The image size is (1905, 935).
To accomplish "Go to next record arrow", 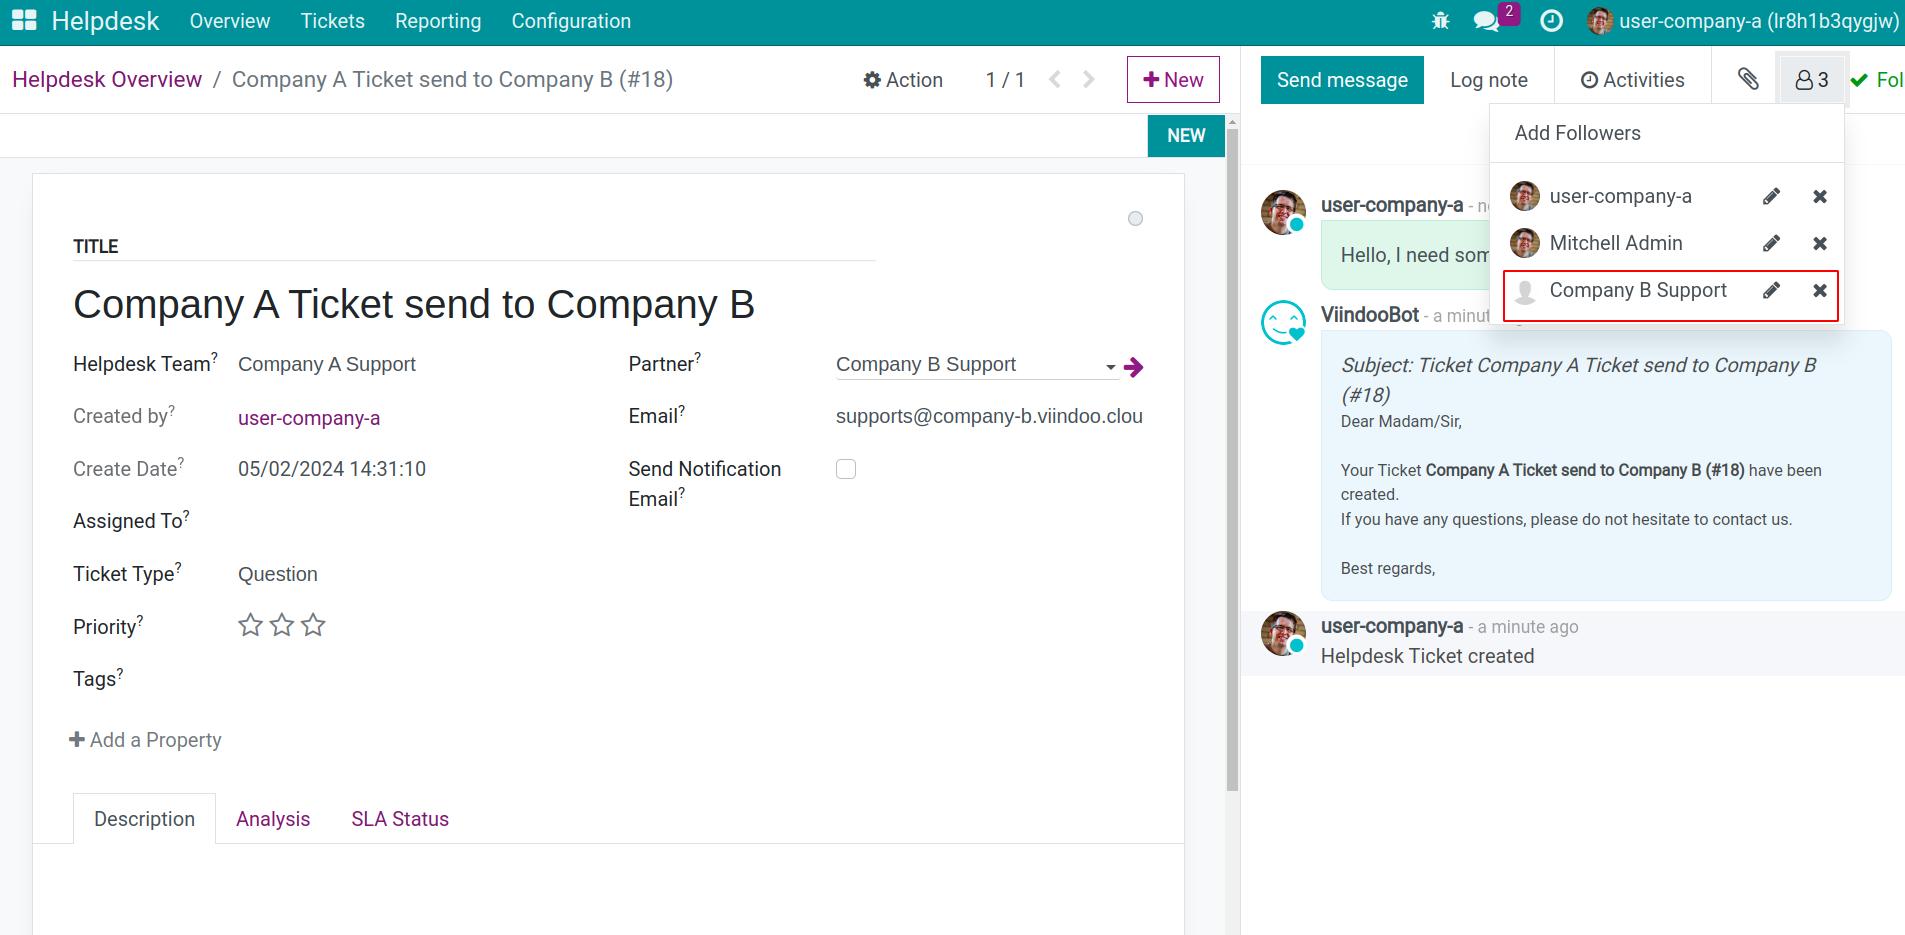I will pyautogui.click(x=1089, y=80).
